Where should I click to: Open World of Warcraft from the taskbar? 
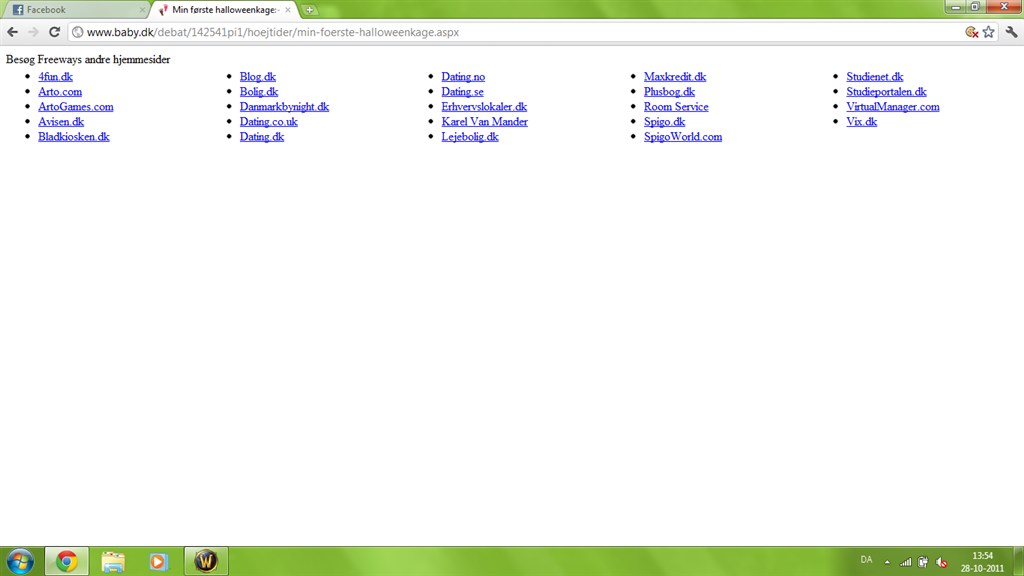tap(206, 561)
